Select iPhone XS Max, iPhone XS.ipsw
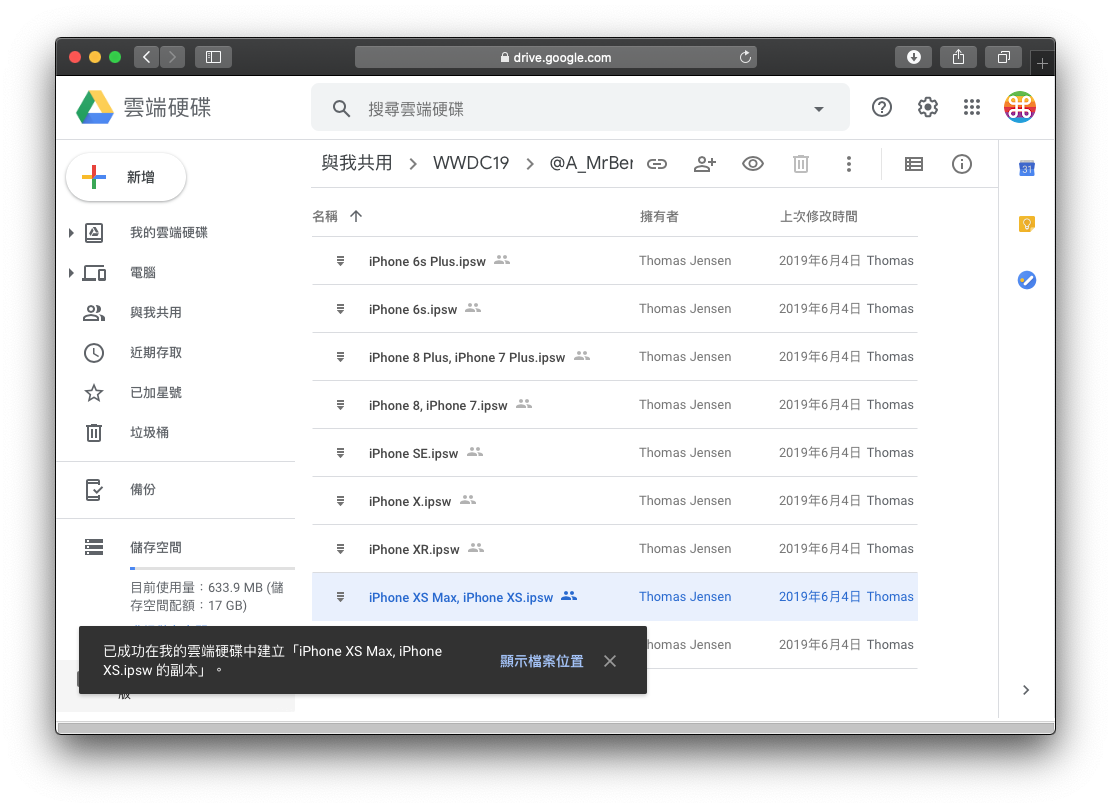Screen dimensions: 1111x808 (614, 597)
